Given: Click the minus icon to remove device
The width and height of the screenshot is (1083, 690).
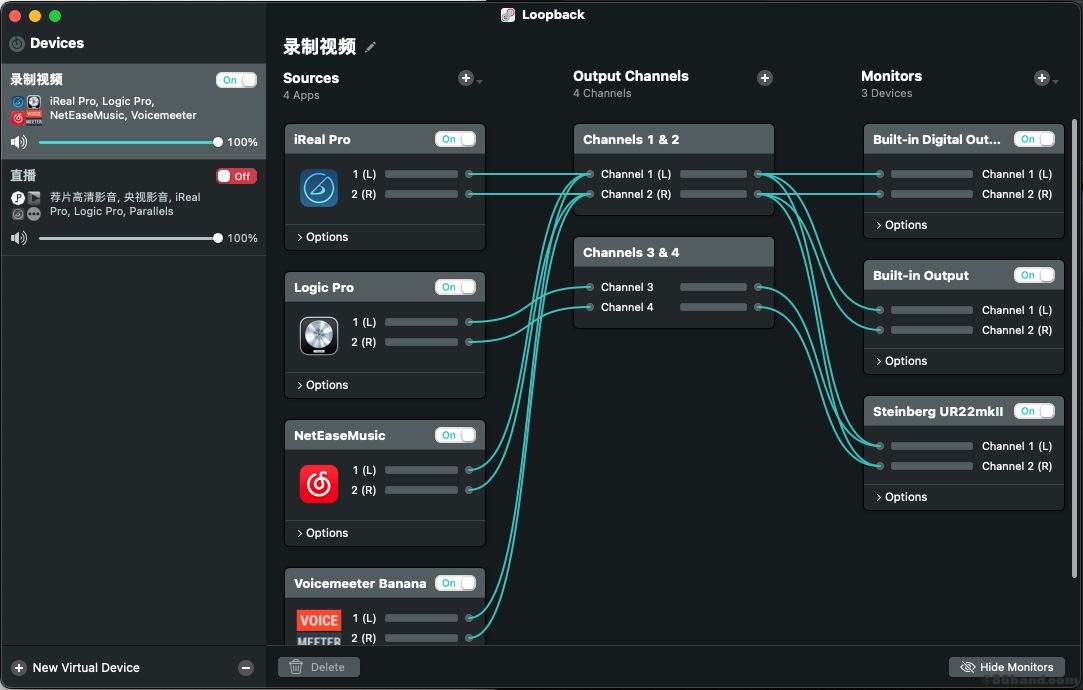Looking at the screenshot, I should coord(246,668).
